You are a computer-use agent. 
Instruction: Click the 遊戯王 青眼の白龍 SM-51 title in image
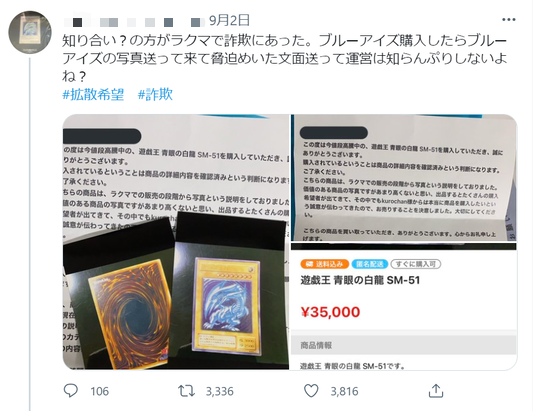click(360, 280)
